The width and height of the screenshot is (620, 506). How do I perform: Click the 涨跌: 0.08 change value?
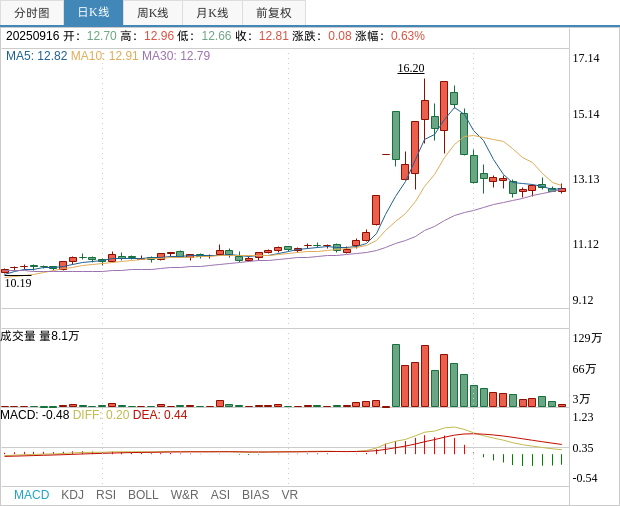322,36
